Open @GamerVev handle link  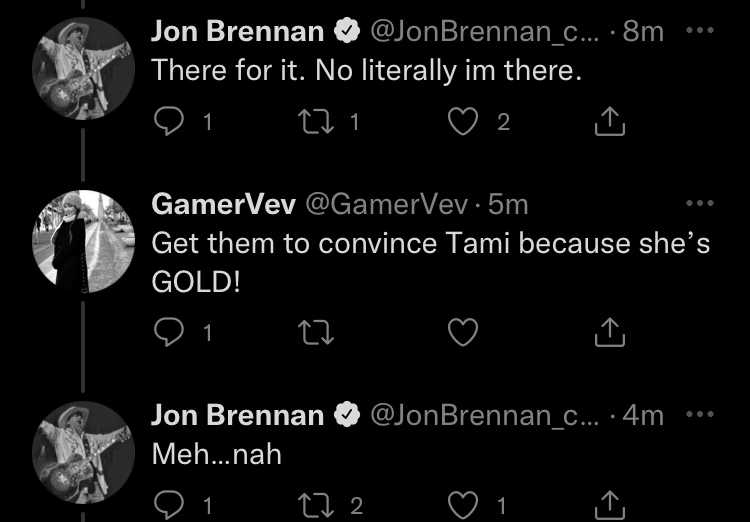coord(386,205)
